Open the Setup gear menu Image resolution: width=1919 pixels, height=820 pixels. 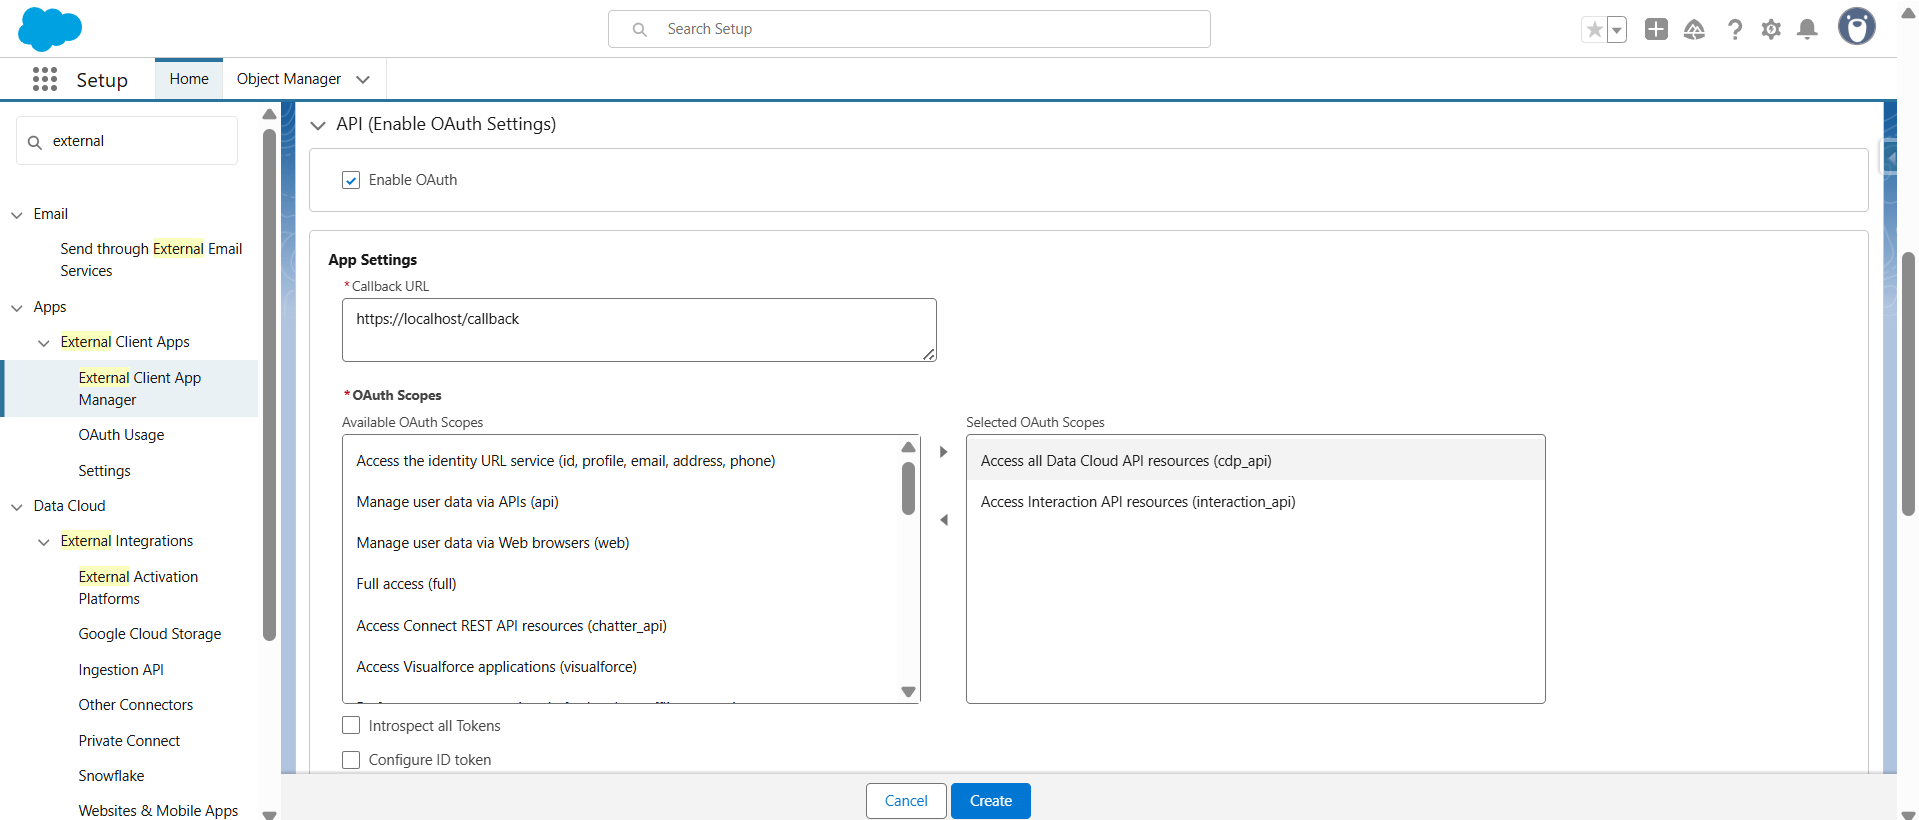click(1771, 30)
